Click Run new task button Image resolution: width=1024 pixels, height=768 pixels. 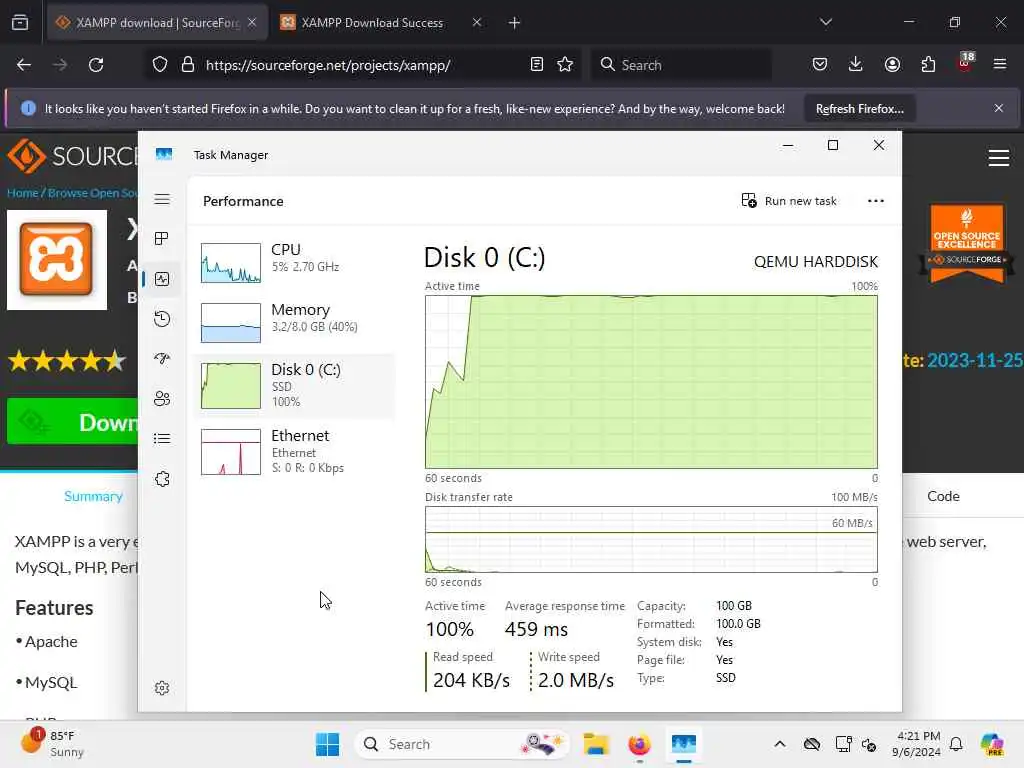789,200
